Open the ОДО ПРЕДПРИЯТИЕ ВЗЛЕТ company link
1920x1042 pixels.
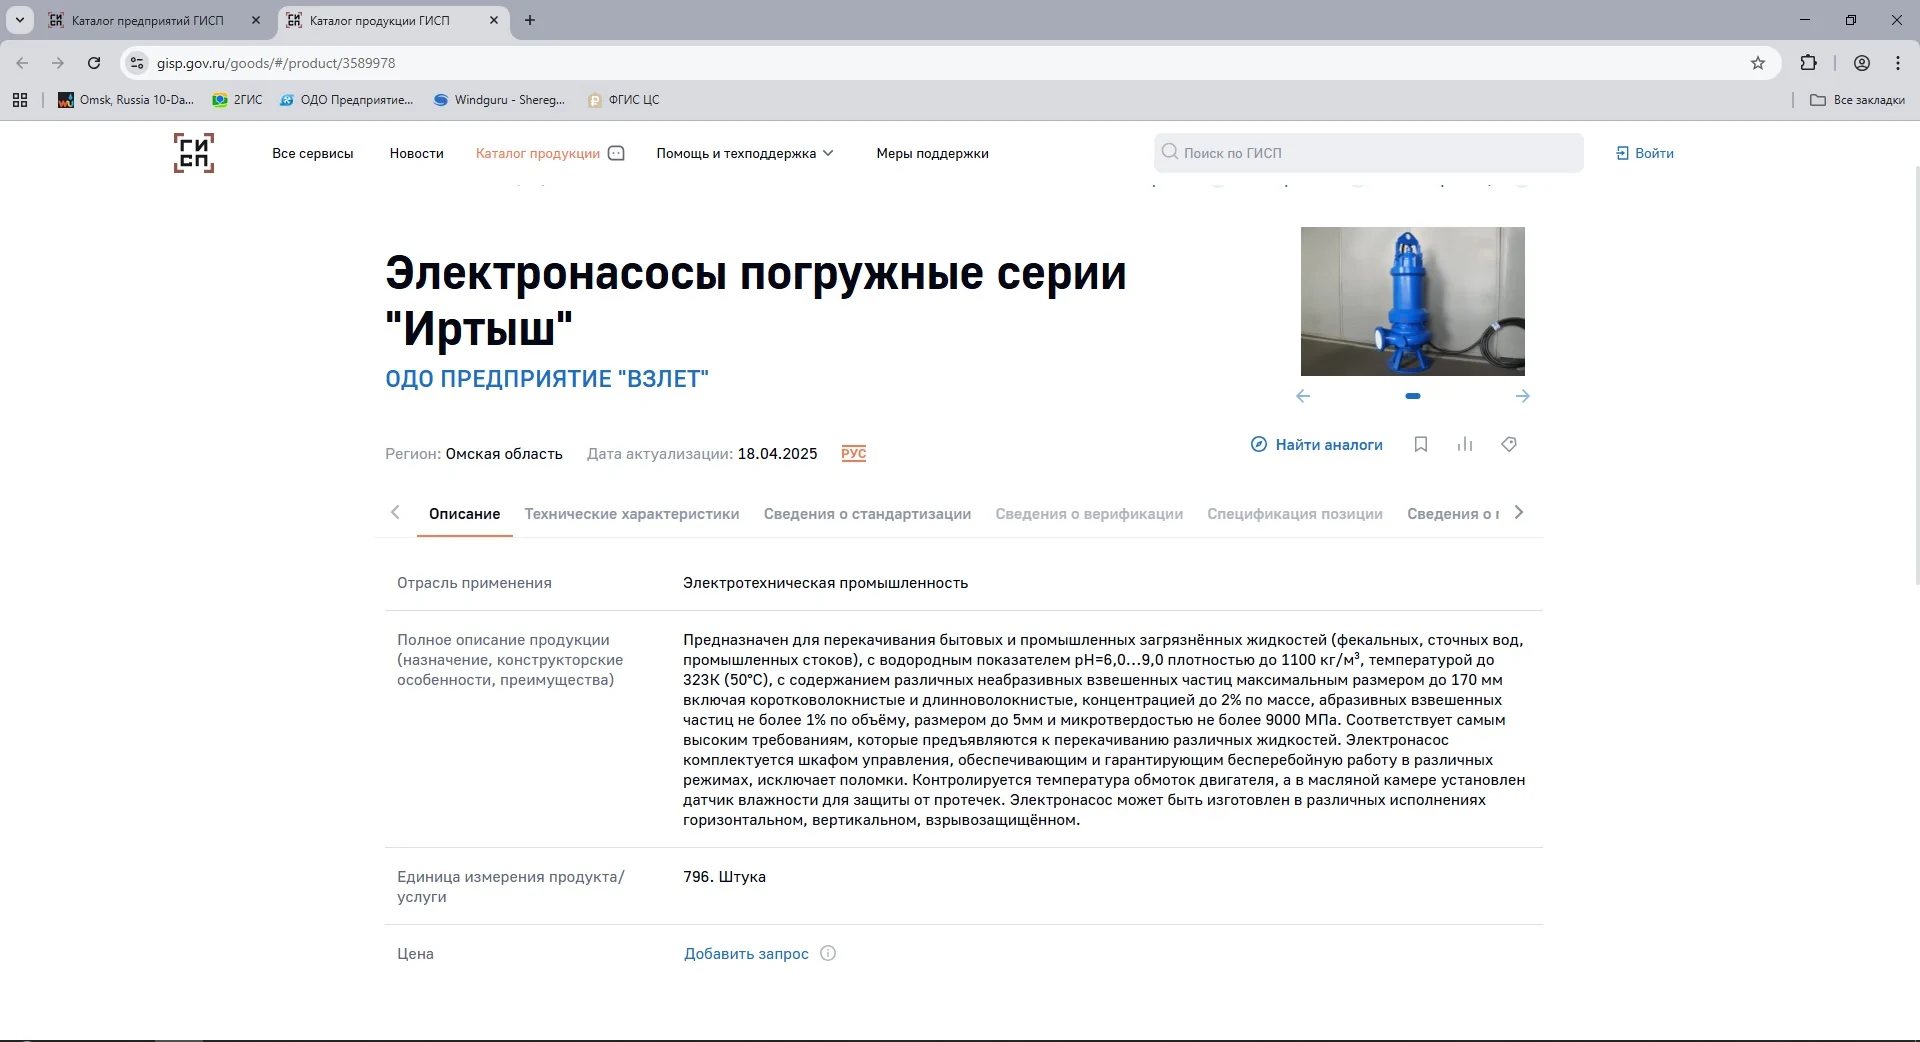point(546,378)
